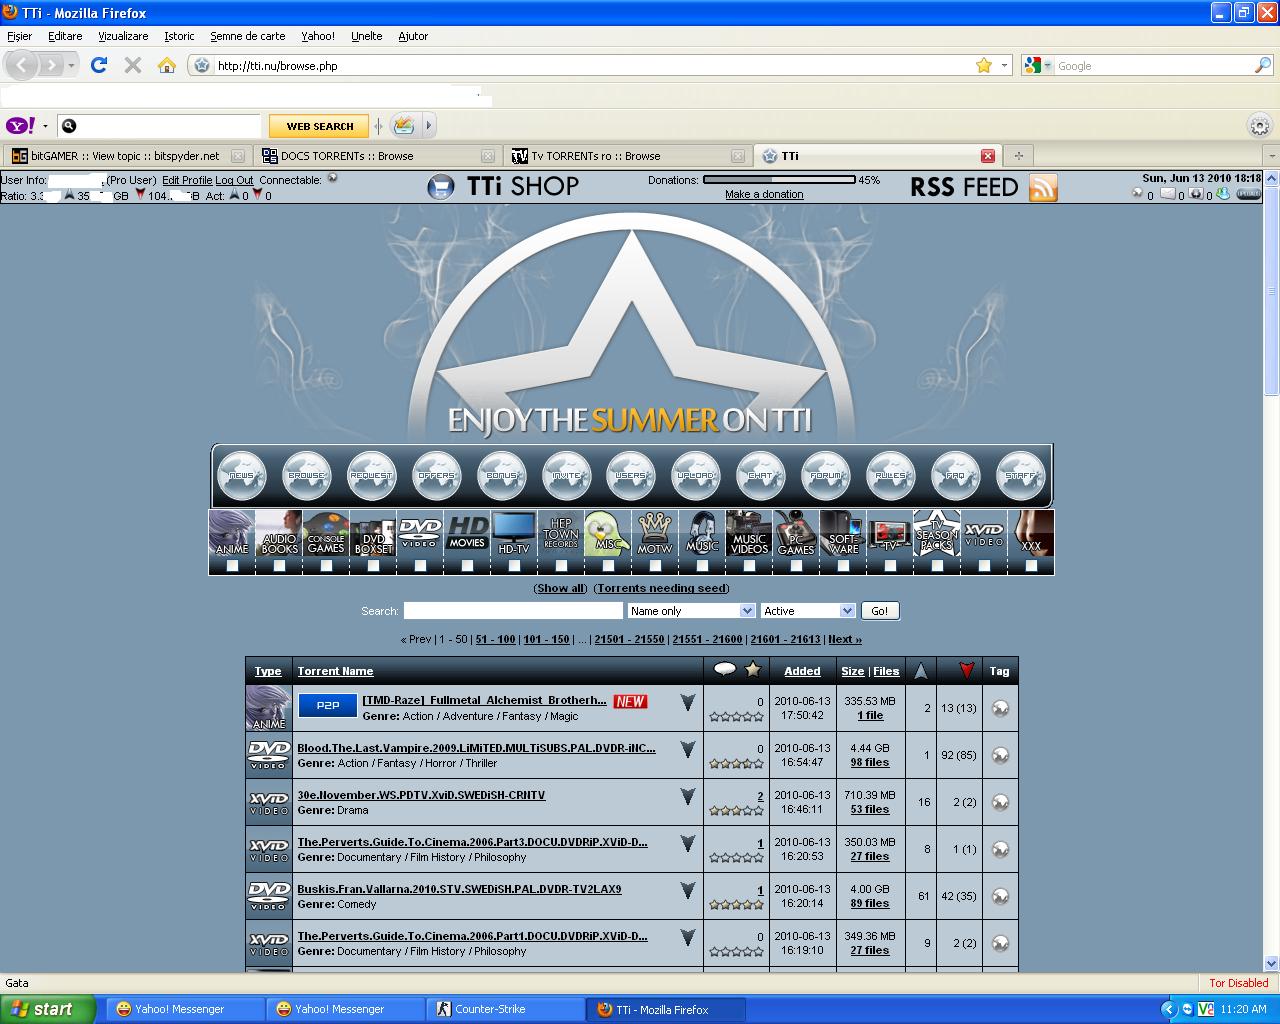The image size is (1280, 1024).
Task: Expand details arrow for Buskis.Fran.Vallarna torrent
Action: (x=688, y=891)
